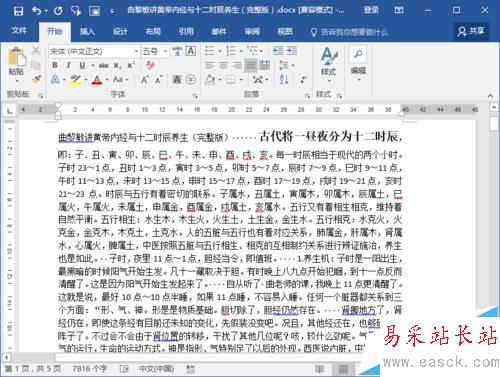Screen dimensions: 500x377
Task: Switch to read mode view in status bar
Action: pos(319,369)
